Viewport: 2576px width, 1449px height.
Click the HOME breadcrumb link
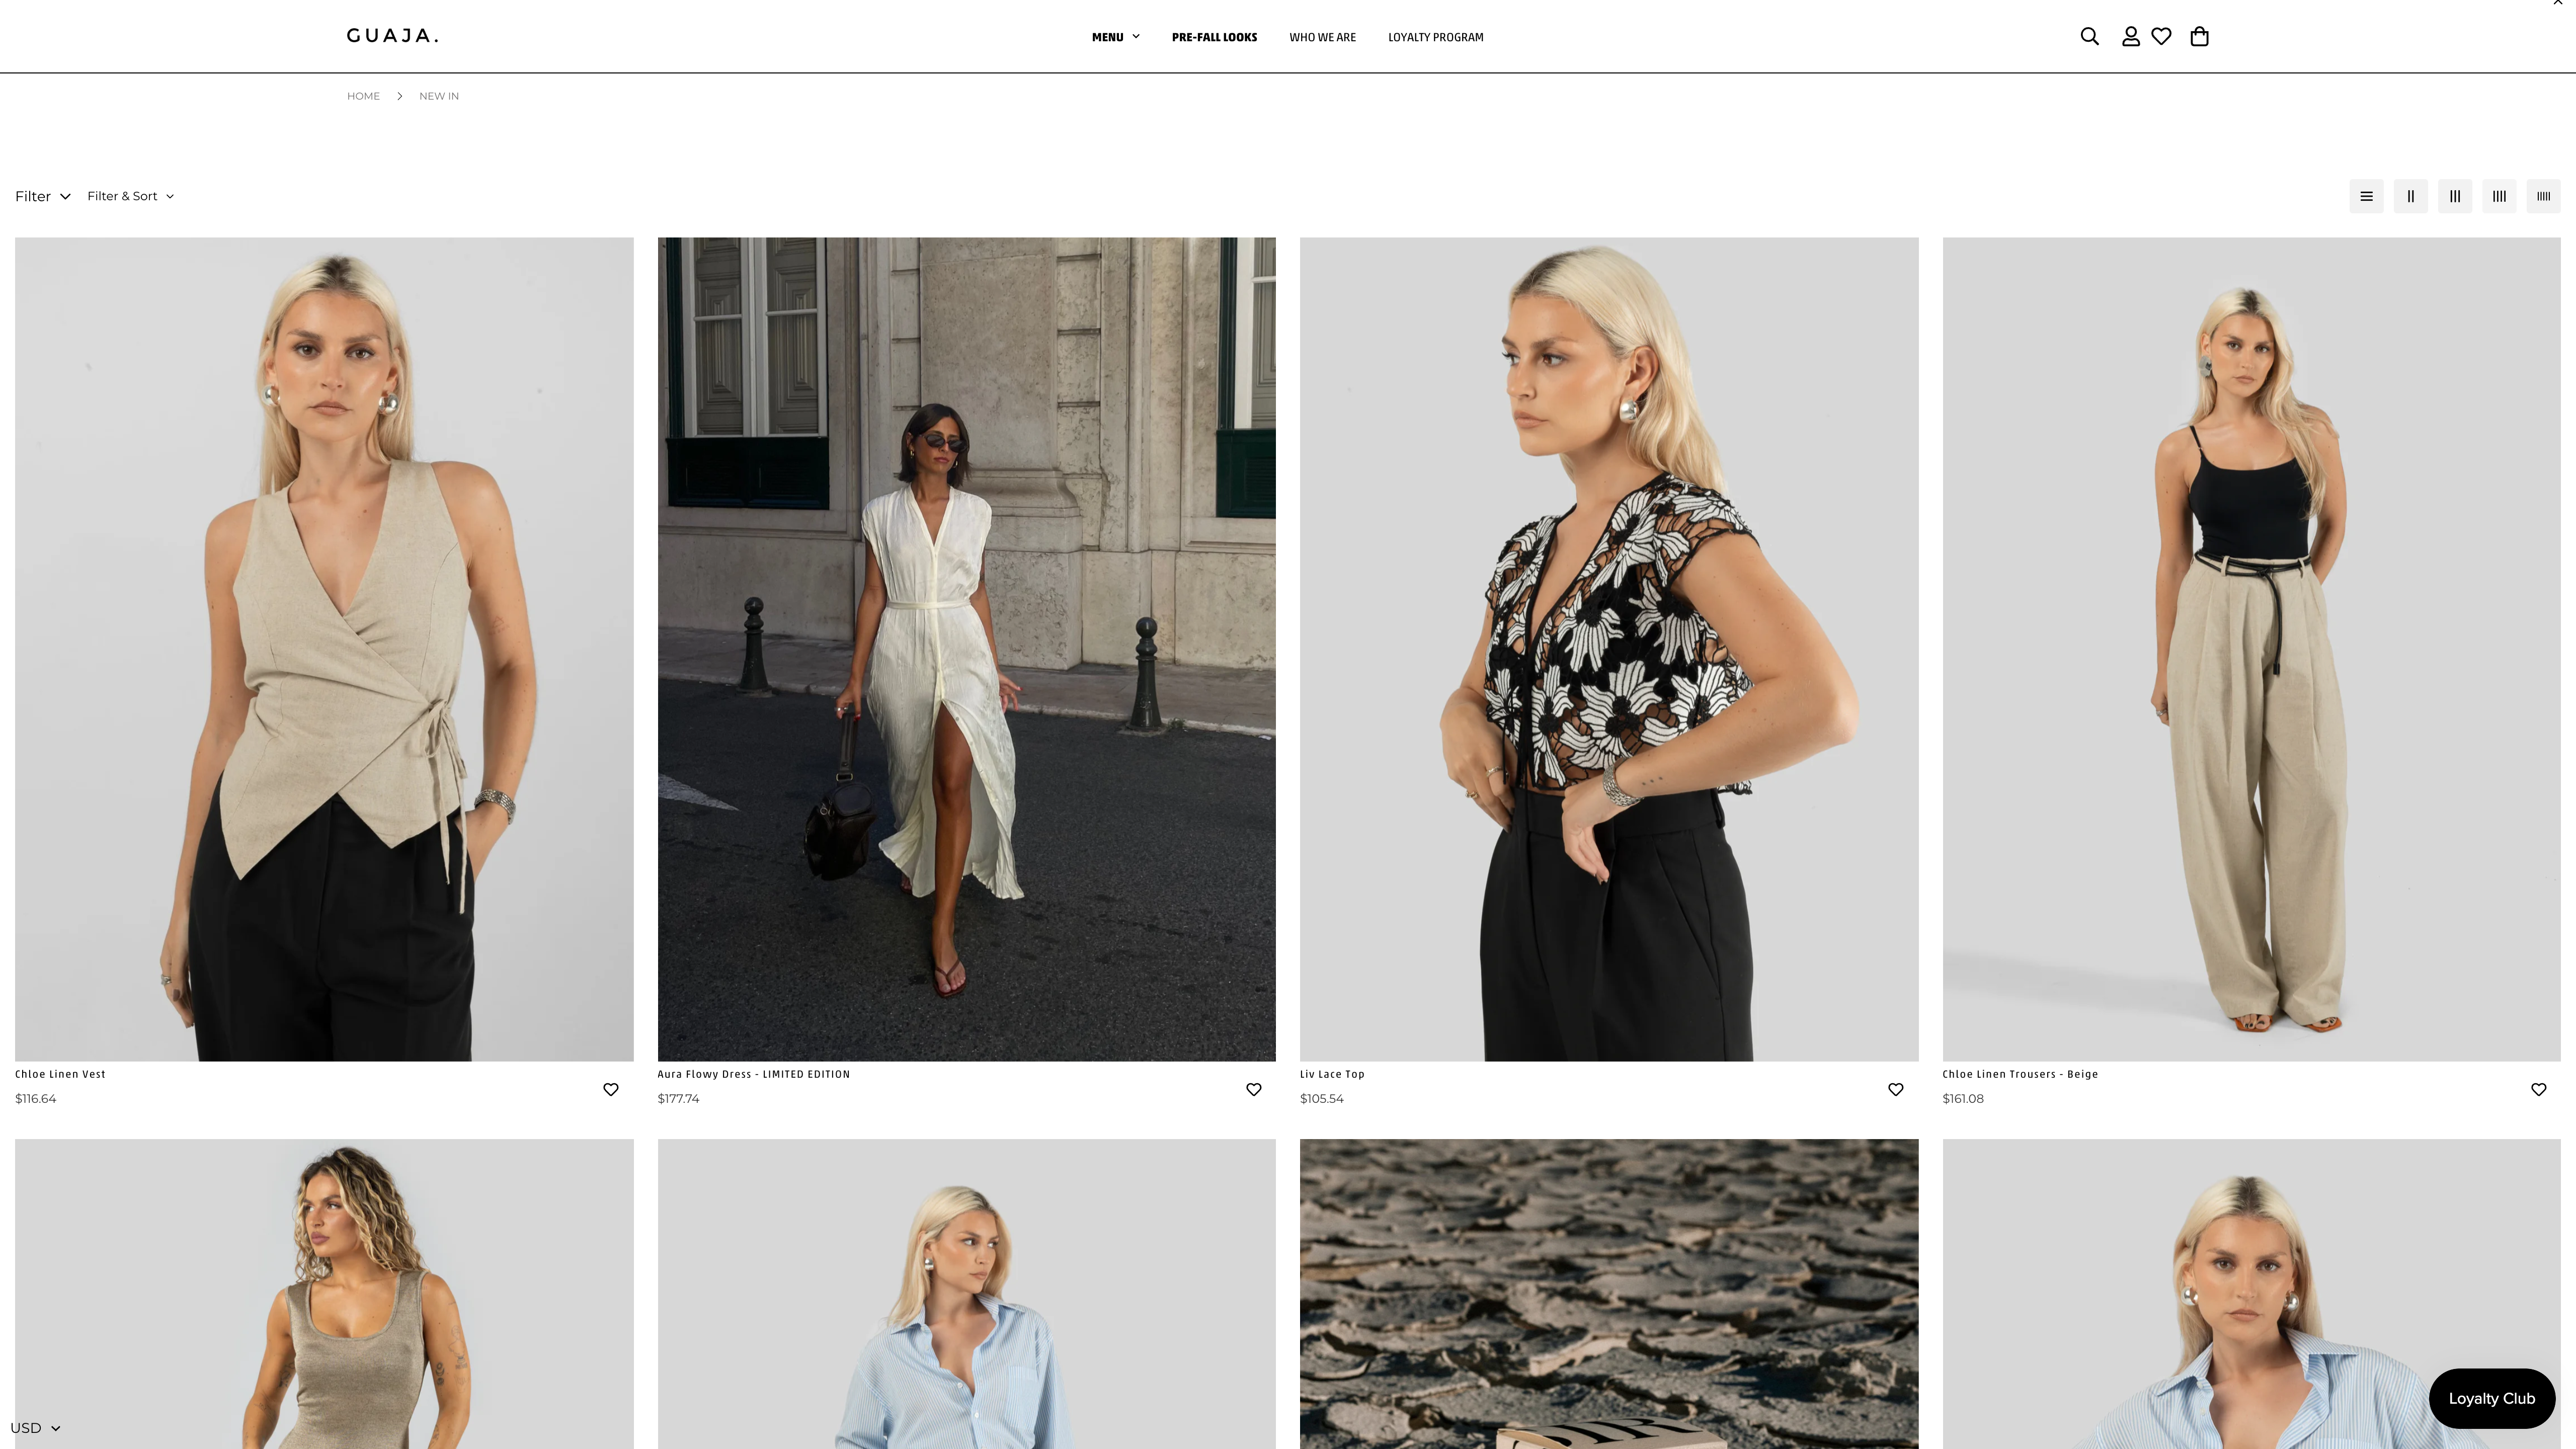363,96
